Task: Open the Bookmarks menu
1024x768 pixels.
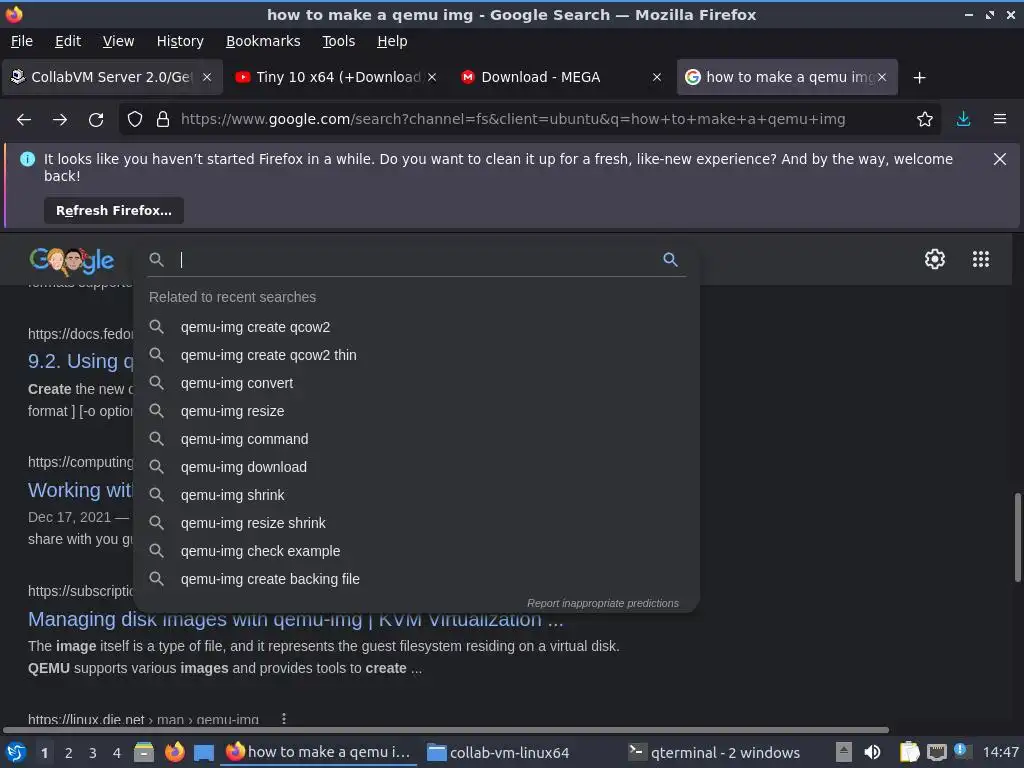Action: pos(263,41)
